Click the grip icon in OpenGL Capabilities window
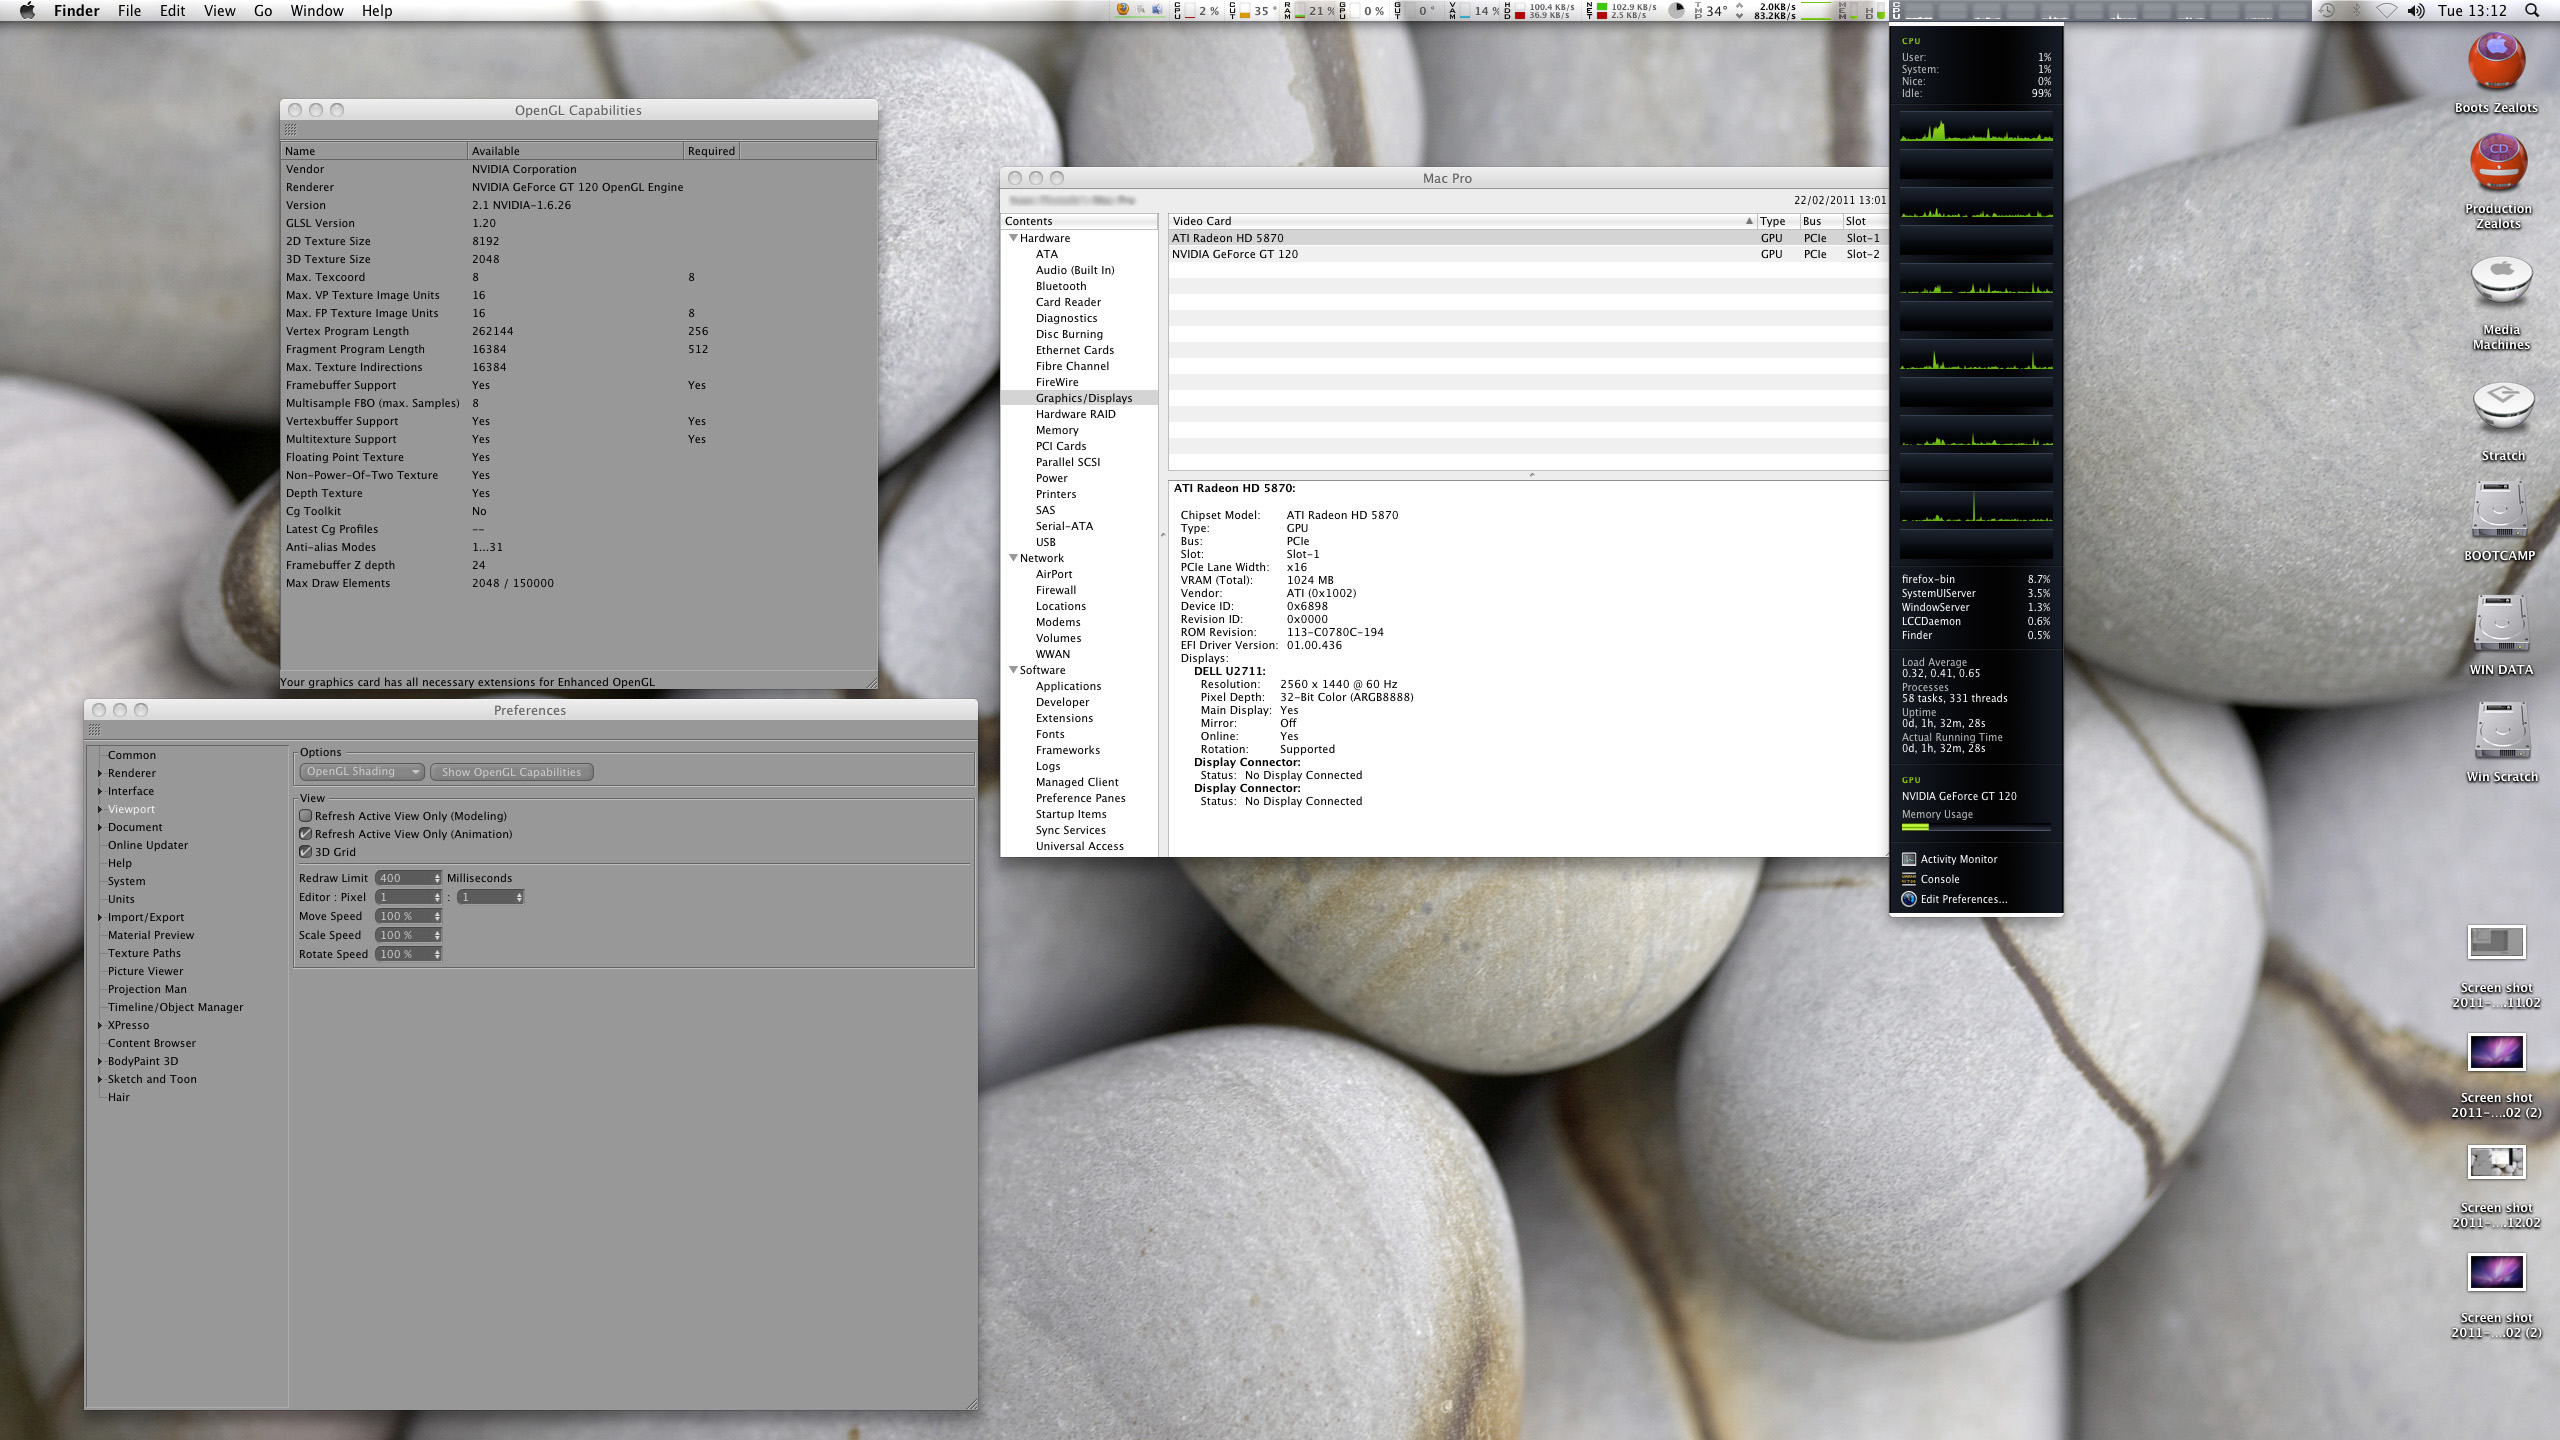2560x1440 pixels. coord(290,130)
